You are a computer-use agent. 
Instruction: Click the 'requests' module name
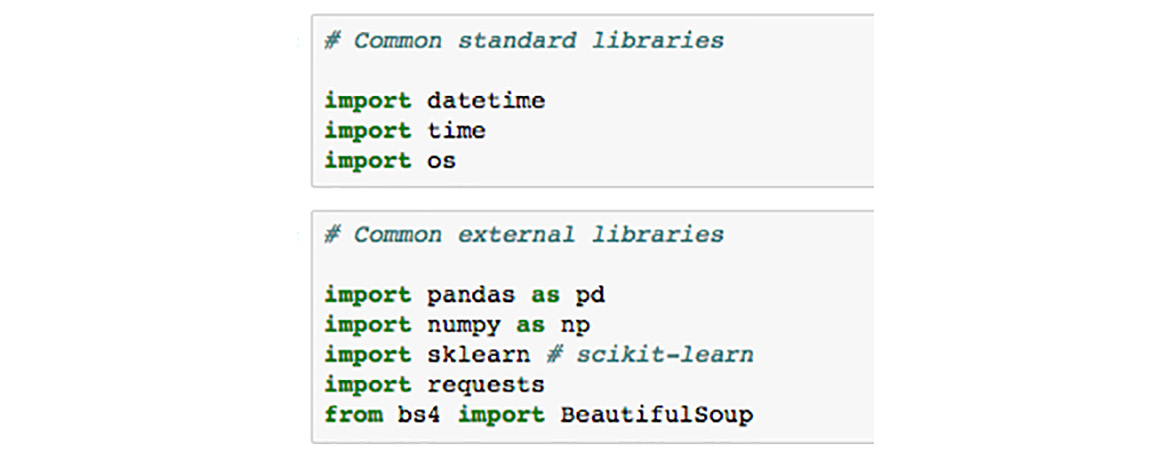(486, 386)
